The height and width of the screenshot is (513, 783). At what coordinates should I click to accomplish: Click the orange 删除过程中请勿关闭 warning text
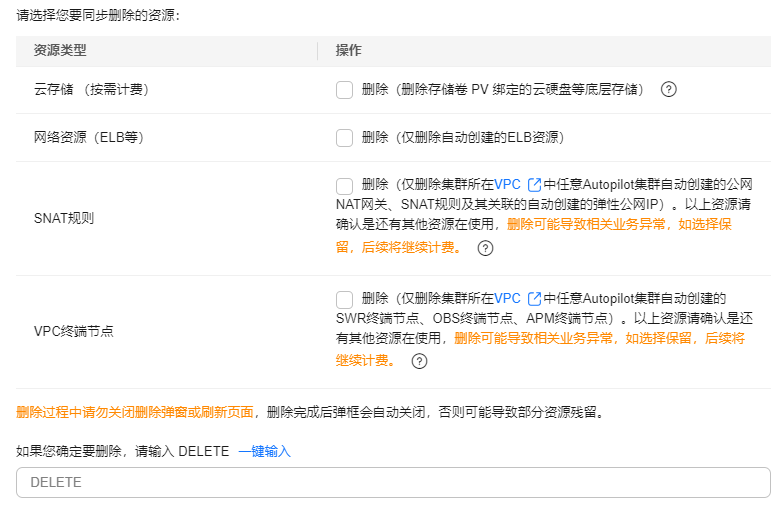(135, 411)
